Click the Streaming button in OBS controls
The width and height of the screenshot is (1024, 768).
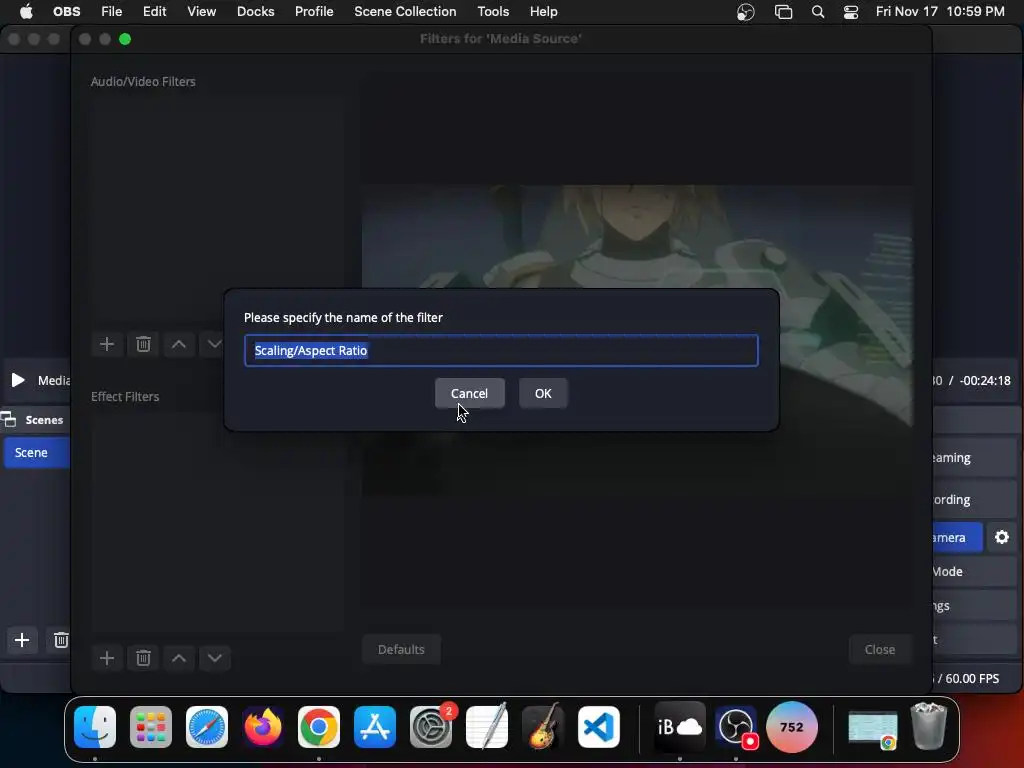(973, 458)
